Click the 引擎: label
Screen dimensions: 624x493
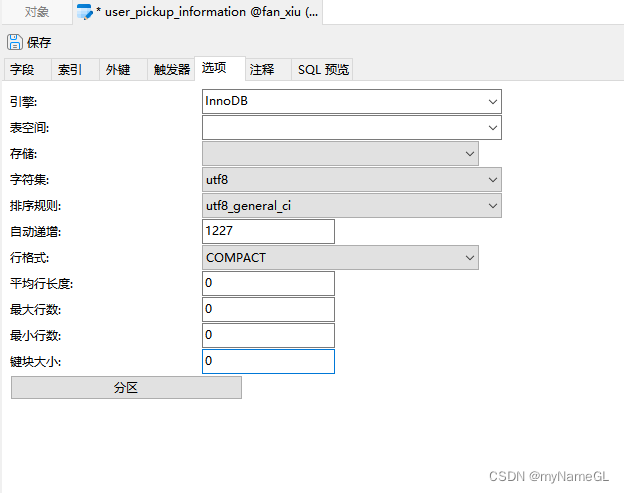23,102
